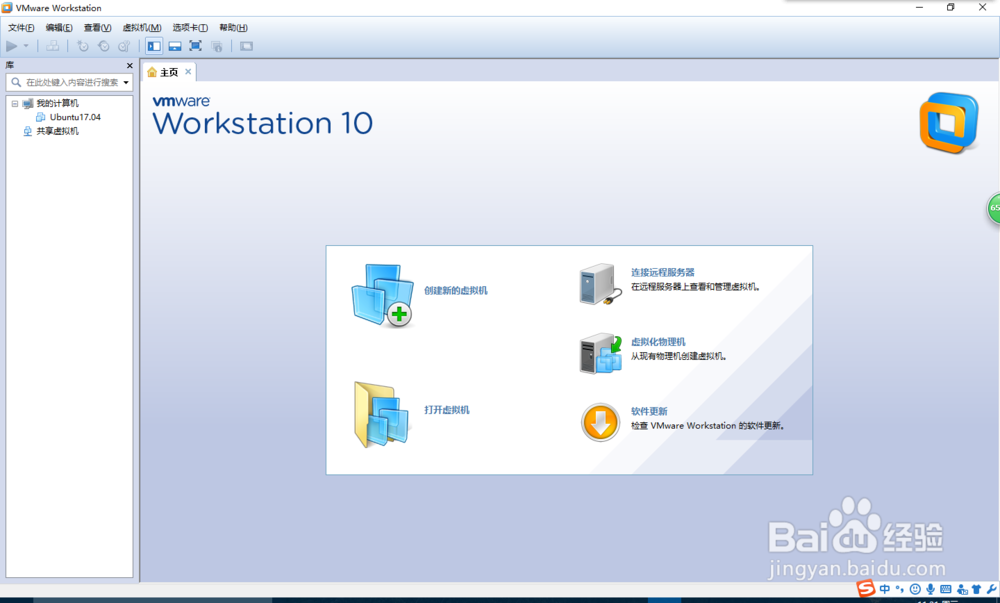The width and height of the screenshot is (1000, 603).
Task: Click the user account icon in IME bar
Action: (x=962, y=590)
